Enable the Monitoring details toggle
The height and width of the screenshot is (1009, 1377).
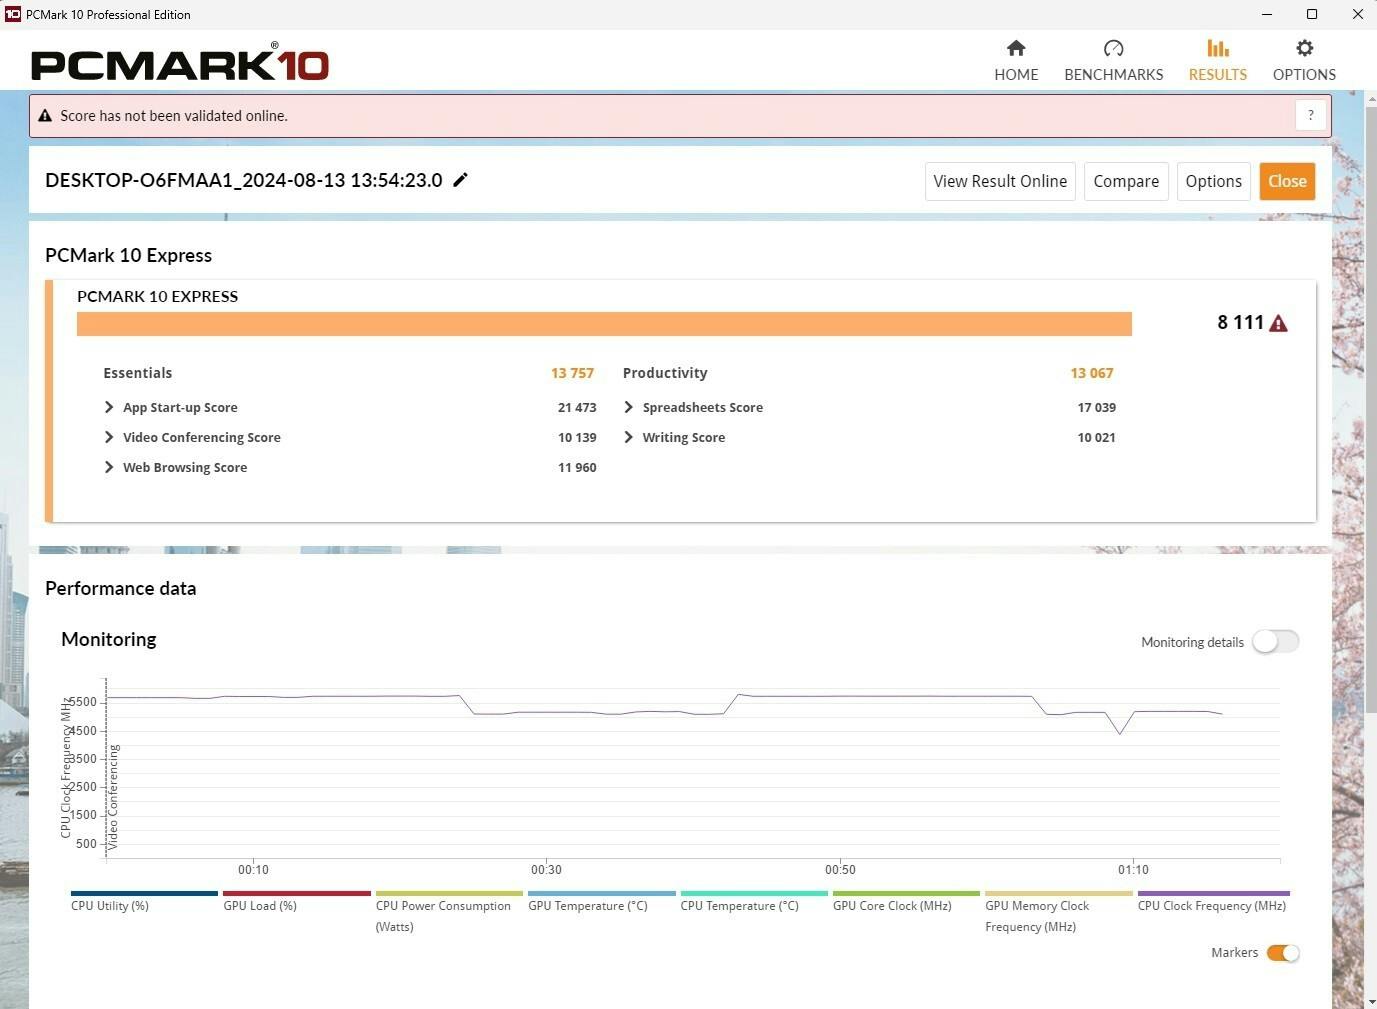tap(1275, 642)
